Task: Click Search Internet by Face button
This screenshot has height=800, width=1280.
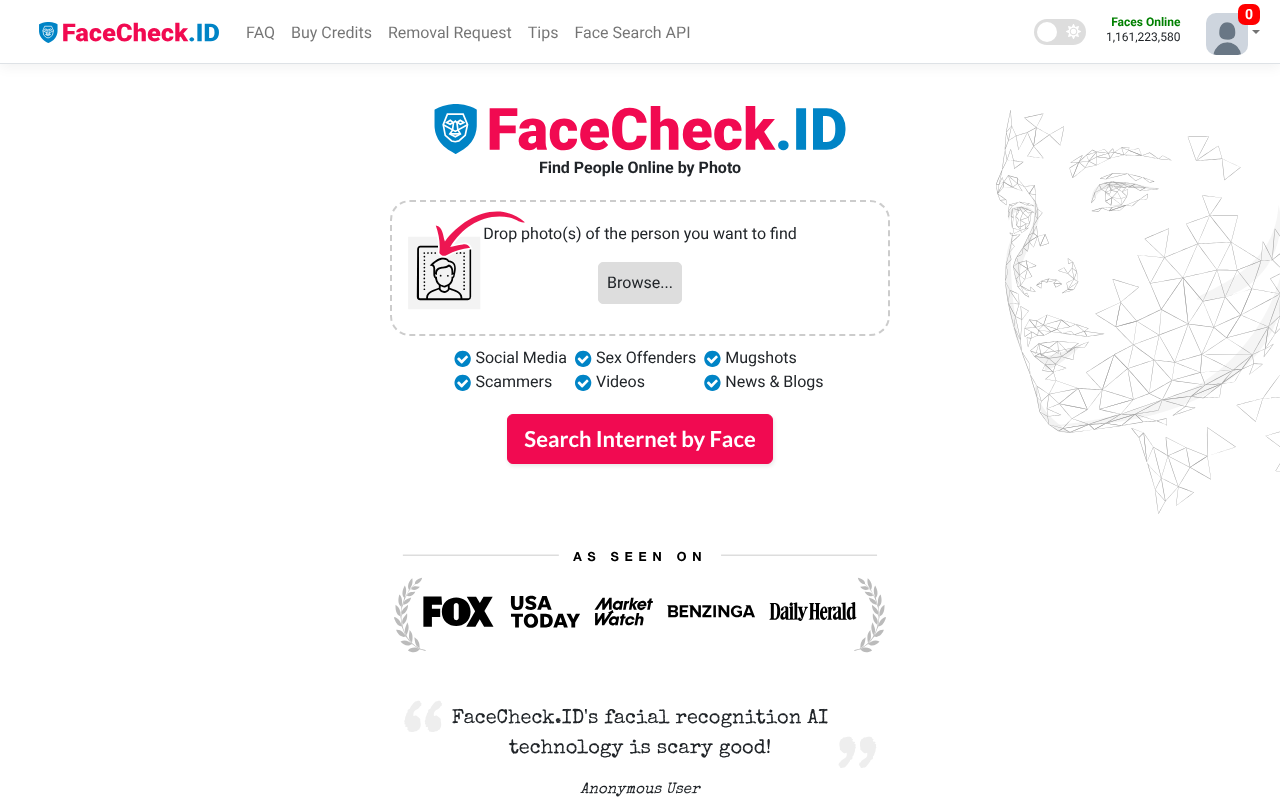Action: click(640, 439)
